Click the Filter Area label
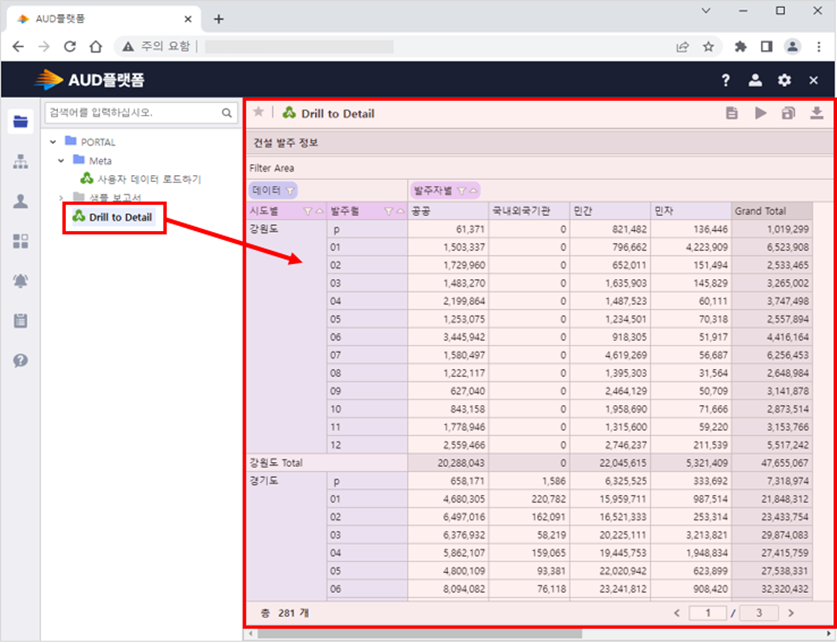The image size is (837, 643). (272, 168)
